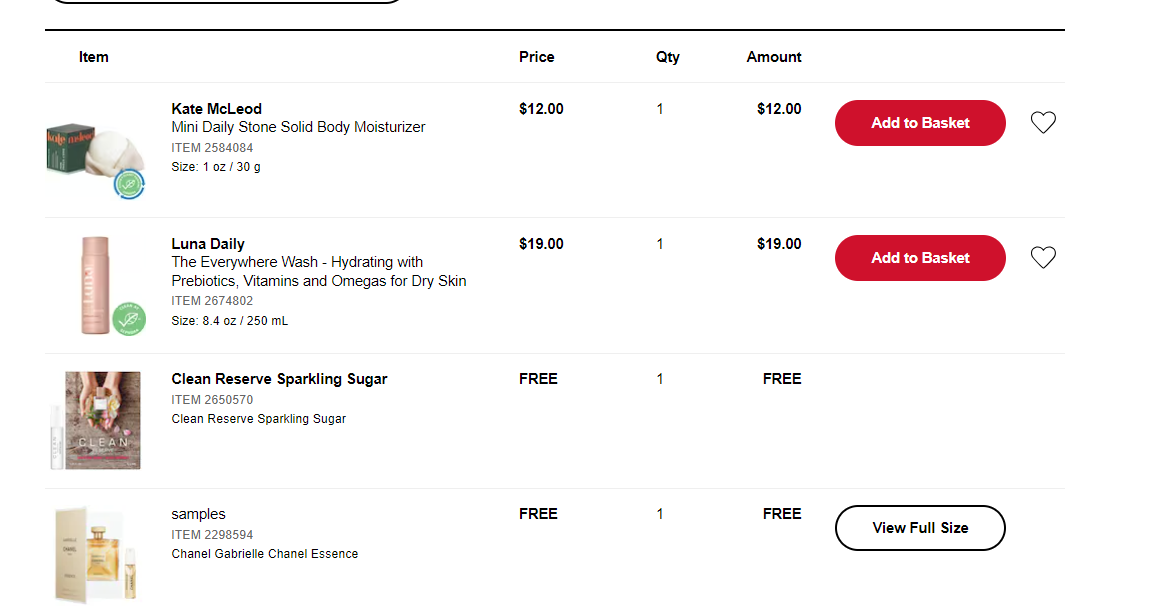Select the Luna Daily bottle thumbnail
Screen dimensions: 1158x615
point(95,283)
